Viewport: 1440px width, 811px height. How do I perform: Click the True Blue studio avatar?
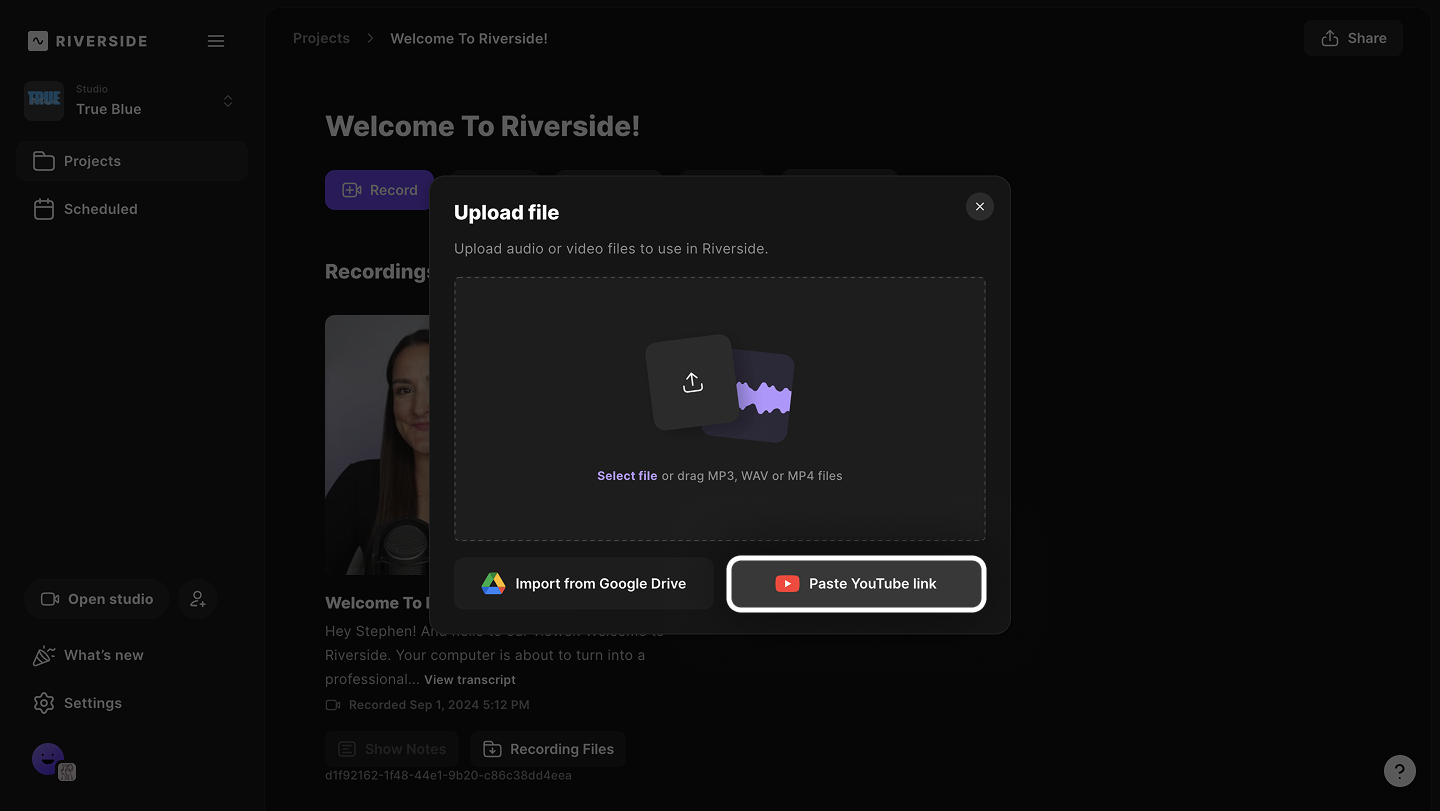click(44, 101)
